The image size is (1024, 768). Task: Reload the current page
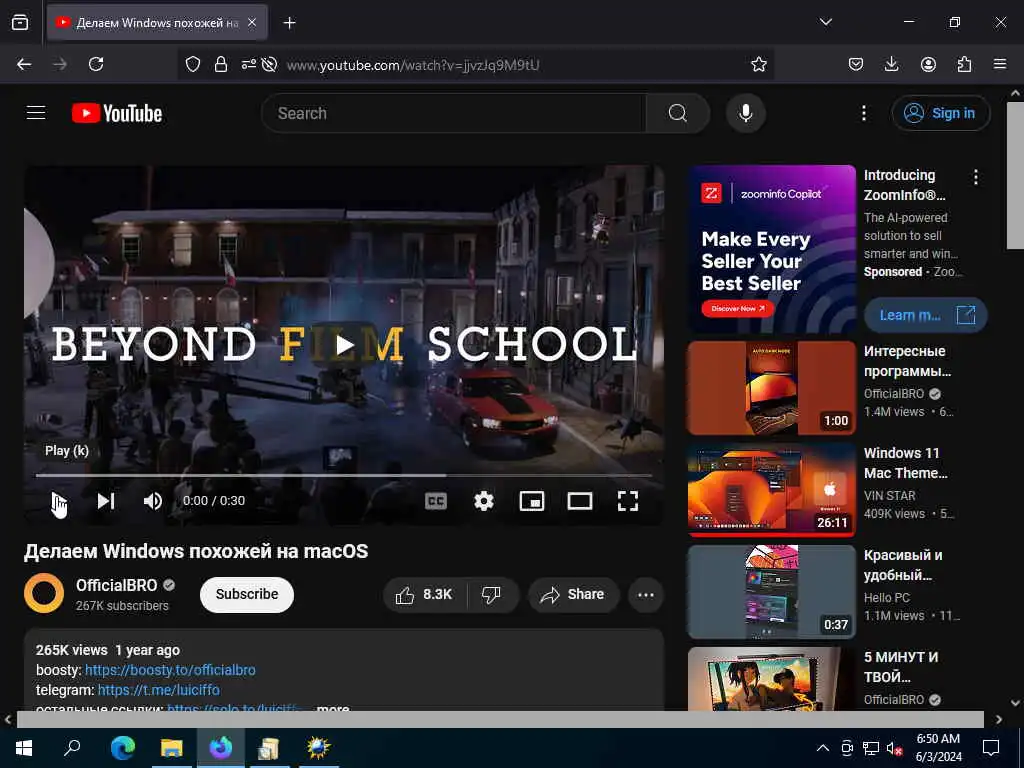point(96,64)
